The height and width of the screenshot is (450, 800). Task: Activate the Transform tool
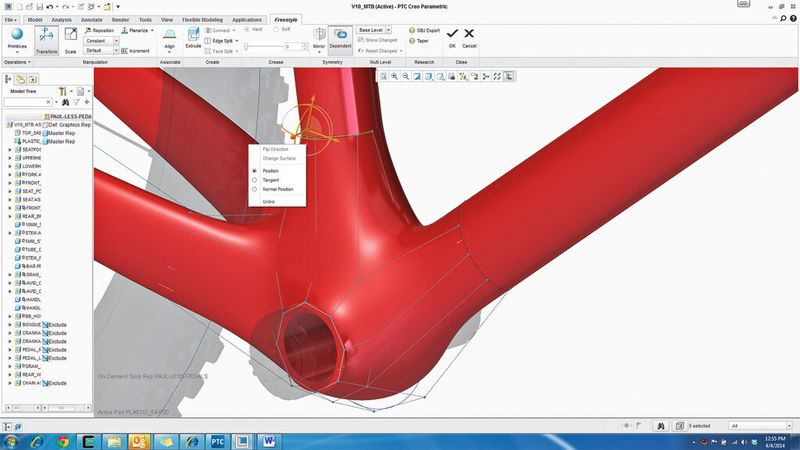point(44,38)
